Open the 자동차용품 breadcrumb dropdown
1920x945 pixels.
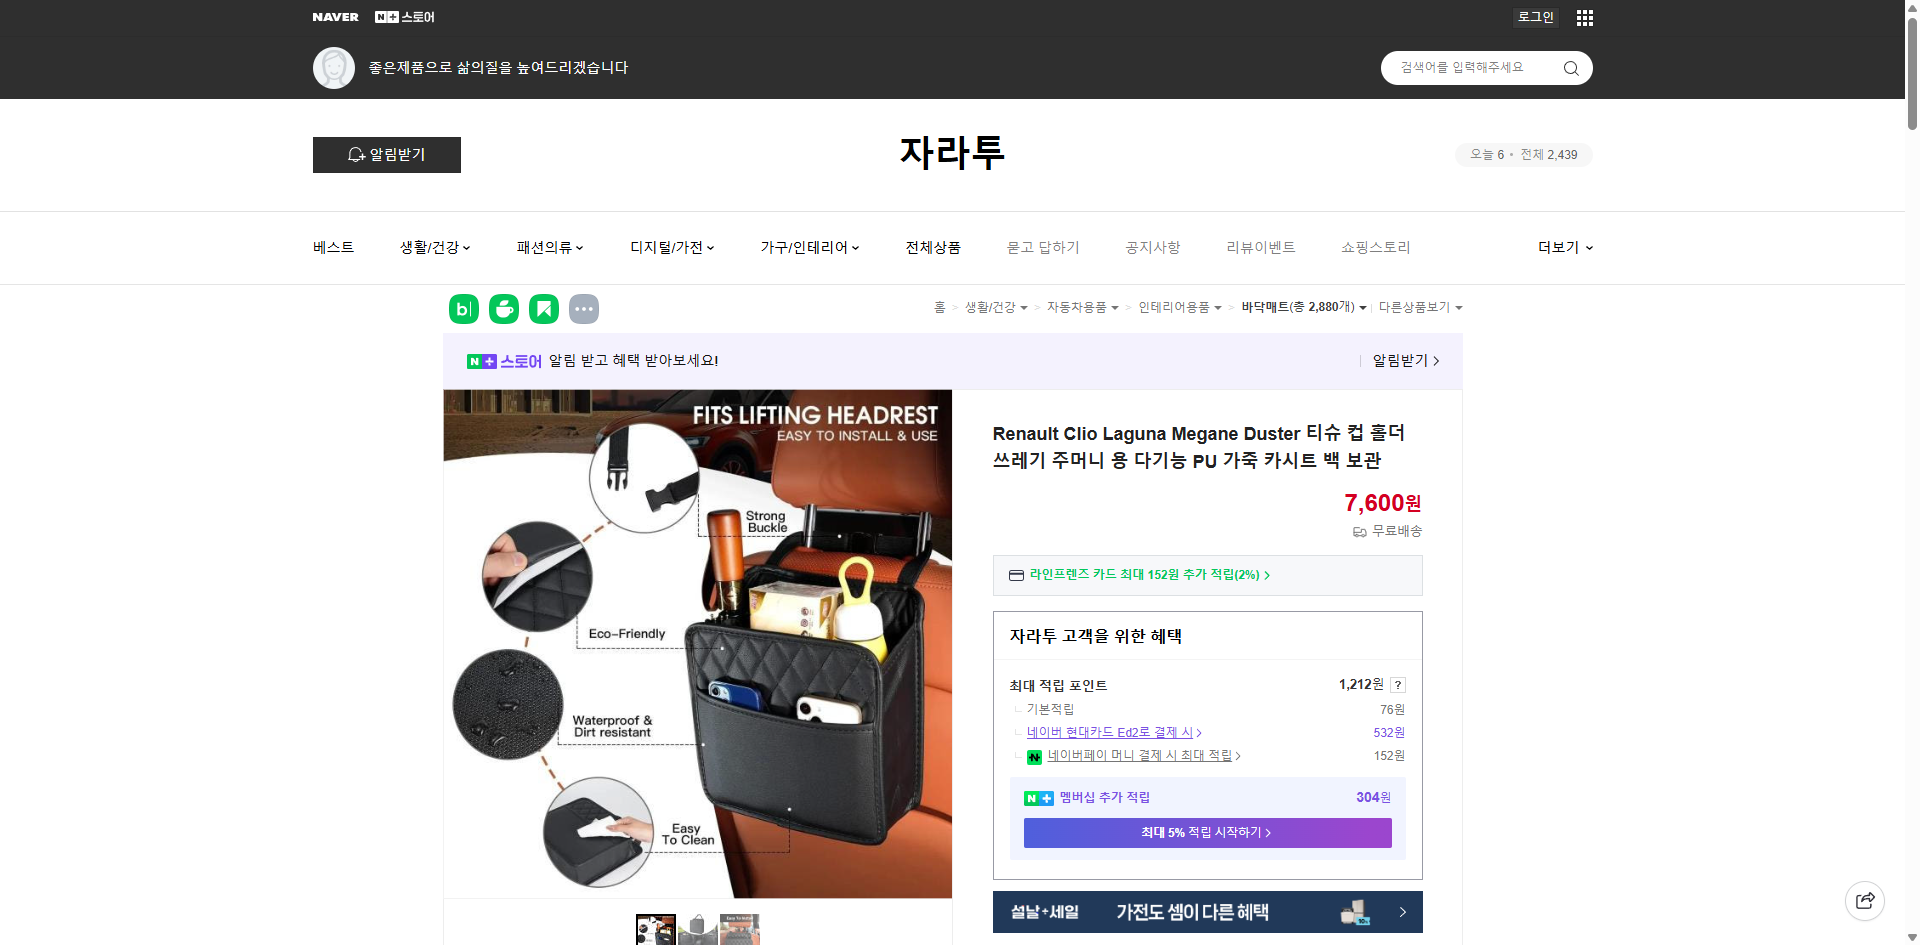(x=1083, y=307)
